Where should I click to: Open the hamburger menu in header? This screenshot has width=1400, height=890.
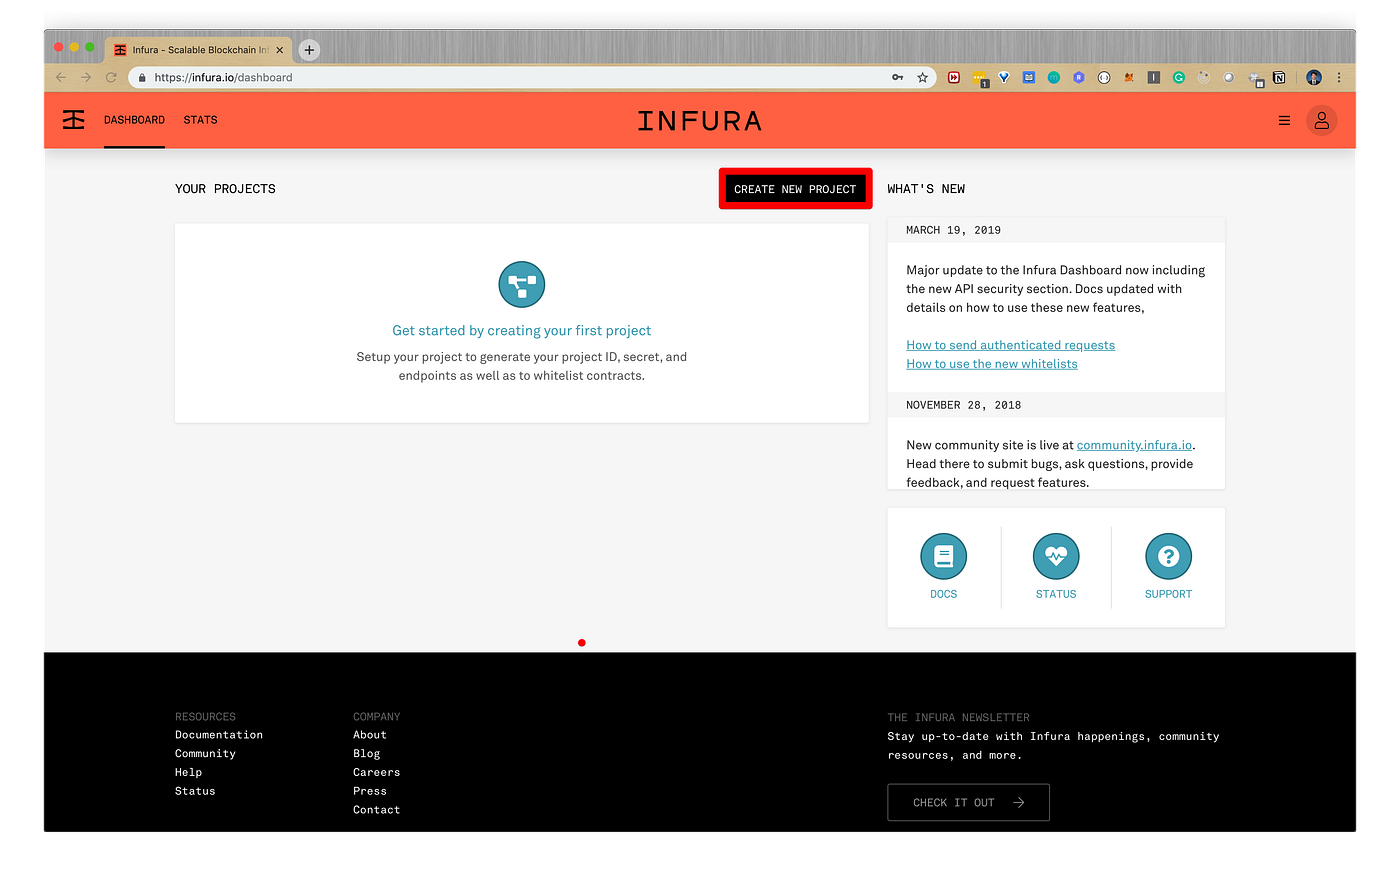click(1284, 120)
